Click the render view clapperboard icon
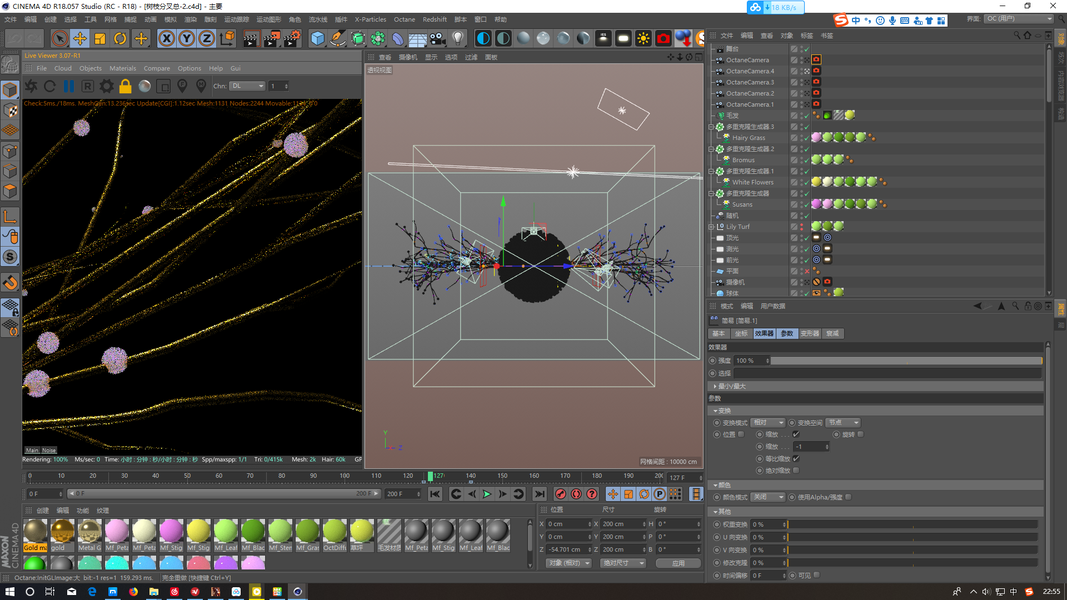The image size is (1067, 600). click(x=251, y=39)
